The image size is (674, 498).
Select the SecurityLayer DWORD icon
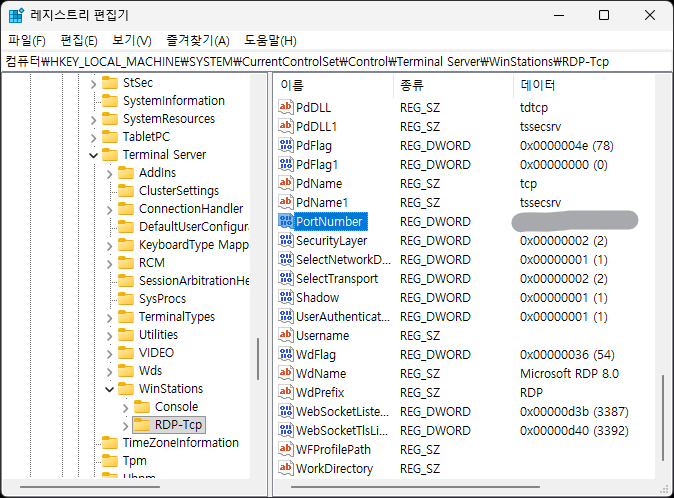[x=286, y=240]
